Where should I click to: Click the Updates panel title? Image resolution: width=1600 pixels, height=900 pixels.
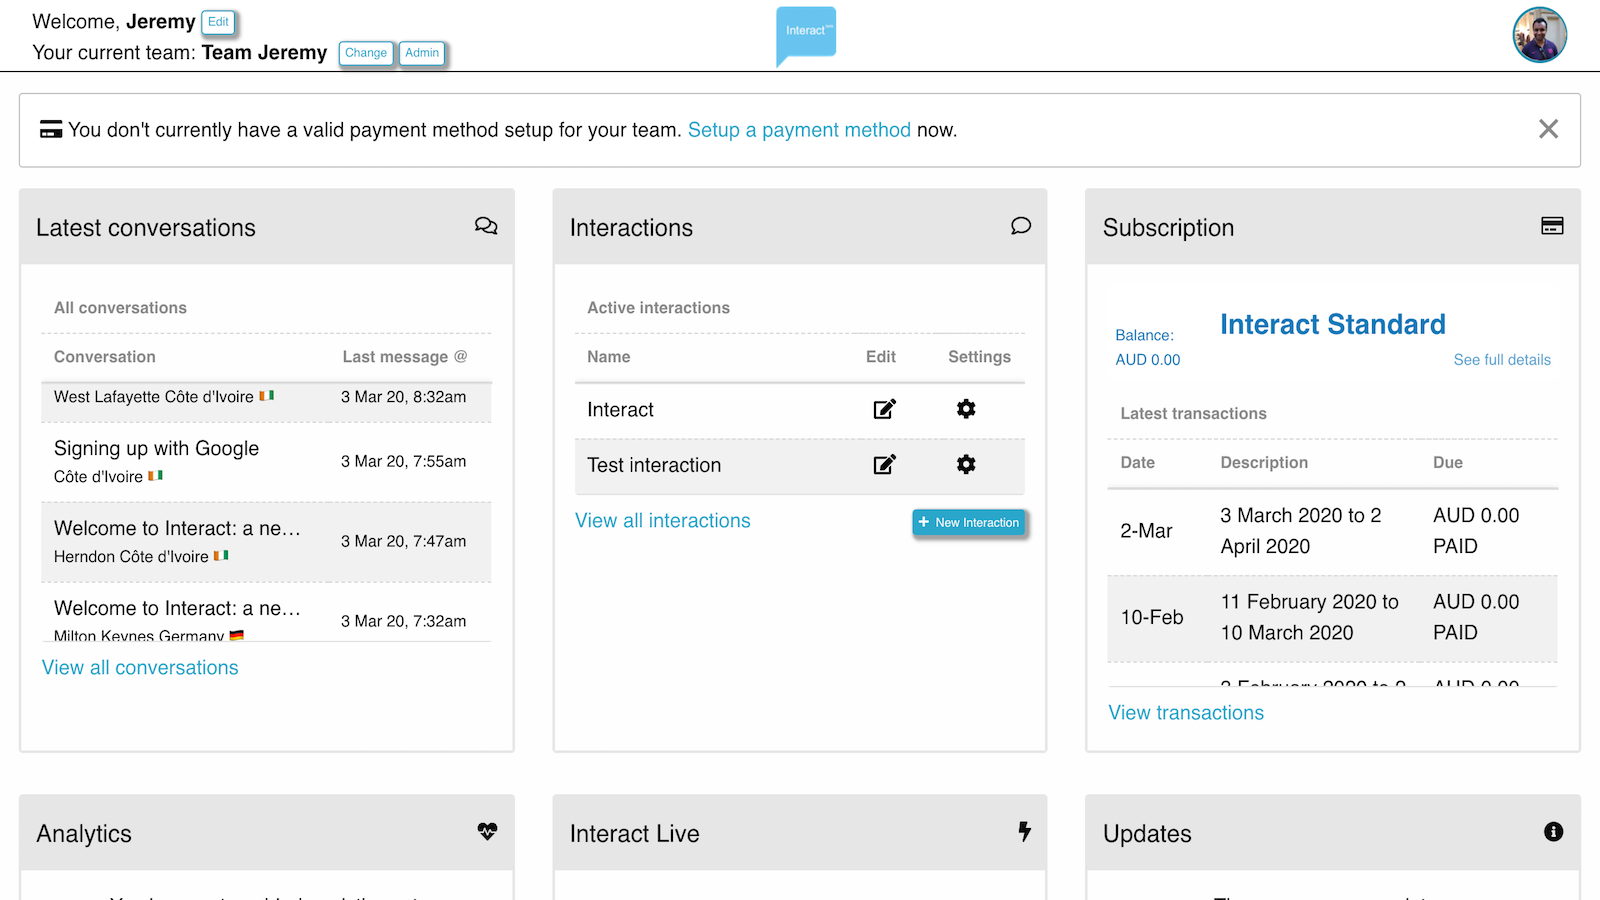(1147, 834)
